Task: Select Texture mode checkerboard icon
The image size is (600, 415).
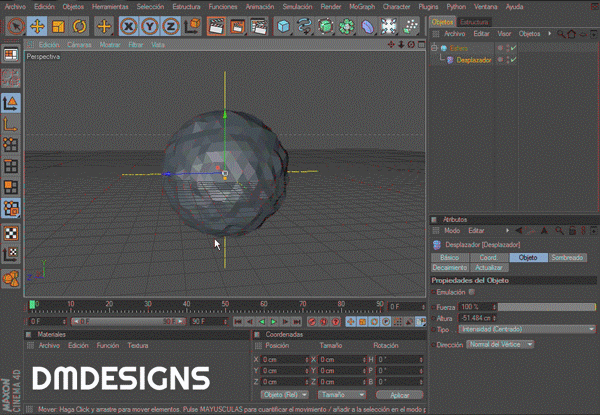Action: [x=11, y=233]
